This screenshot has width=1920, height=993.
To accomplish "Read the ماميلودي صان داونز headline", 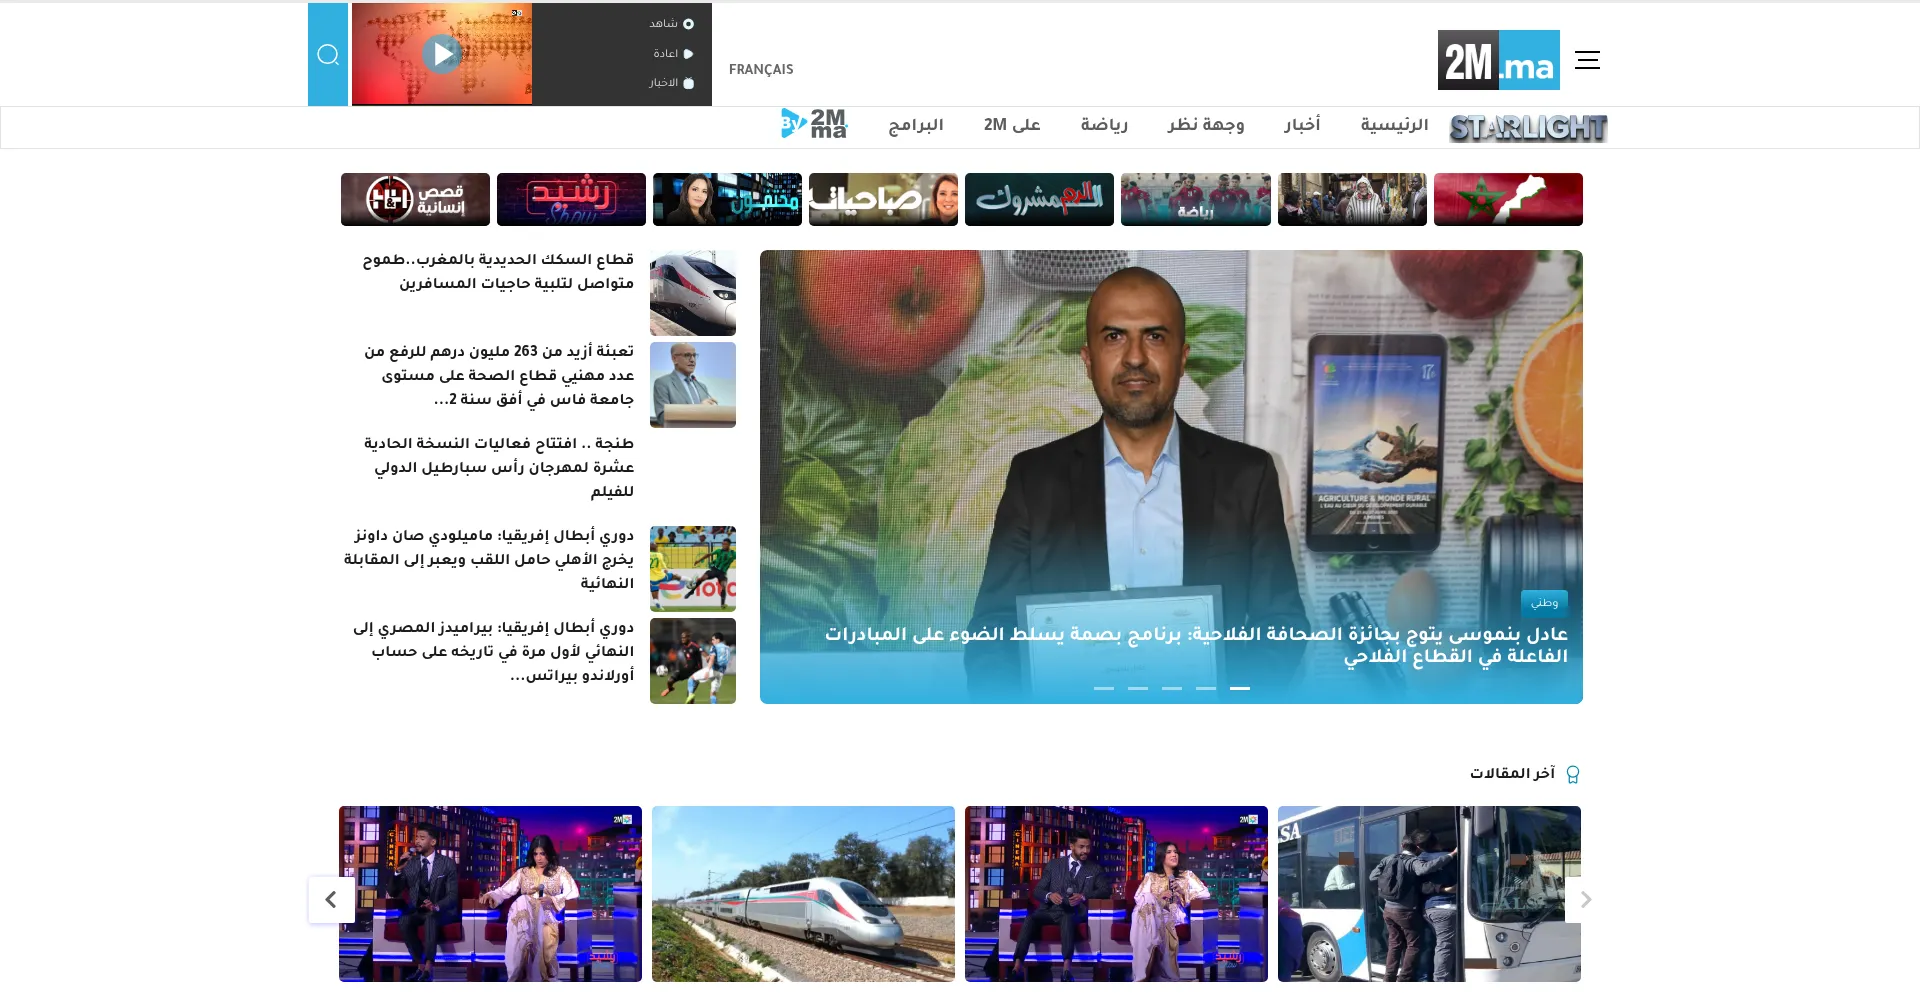I will [x=489, y=559].
